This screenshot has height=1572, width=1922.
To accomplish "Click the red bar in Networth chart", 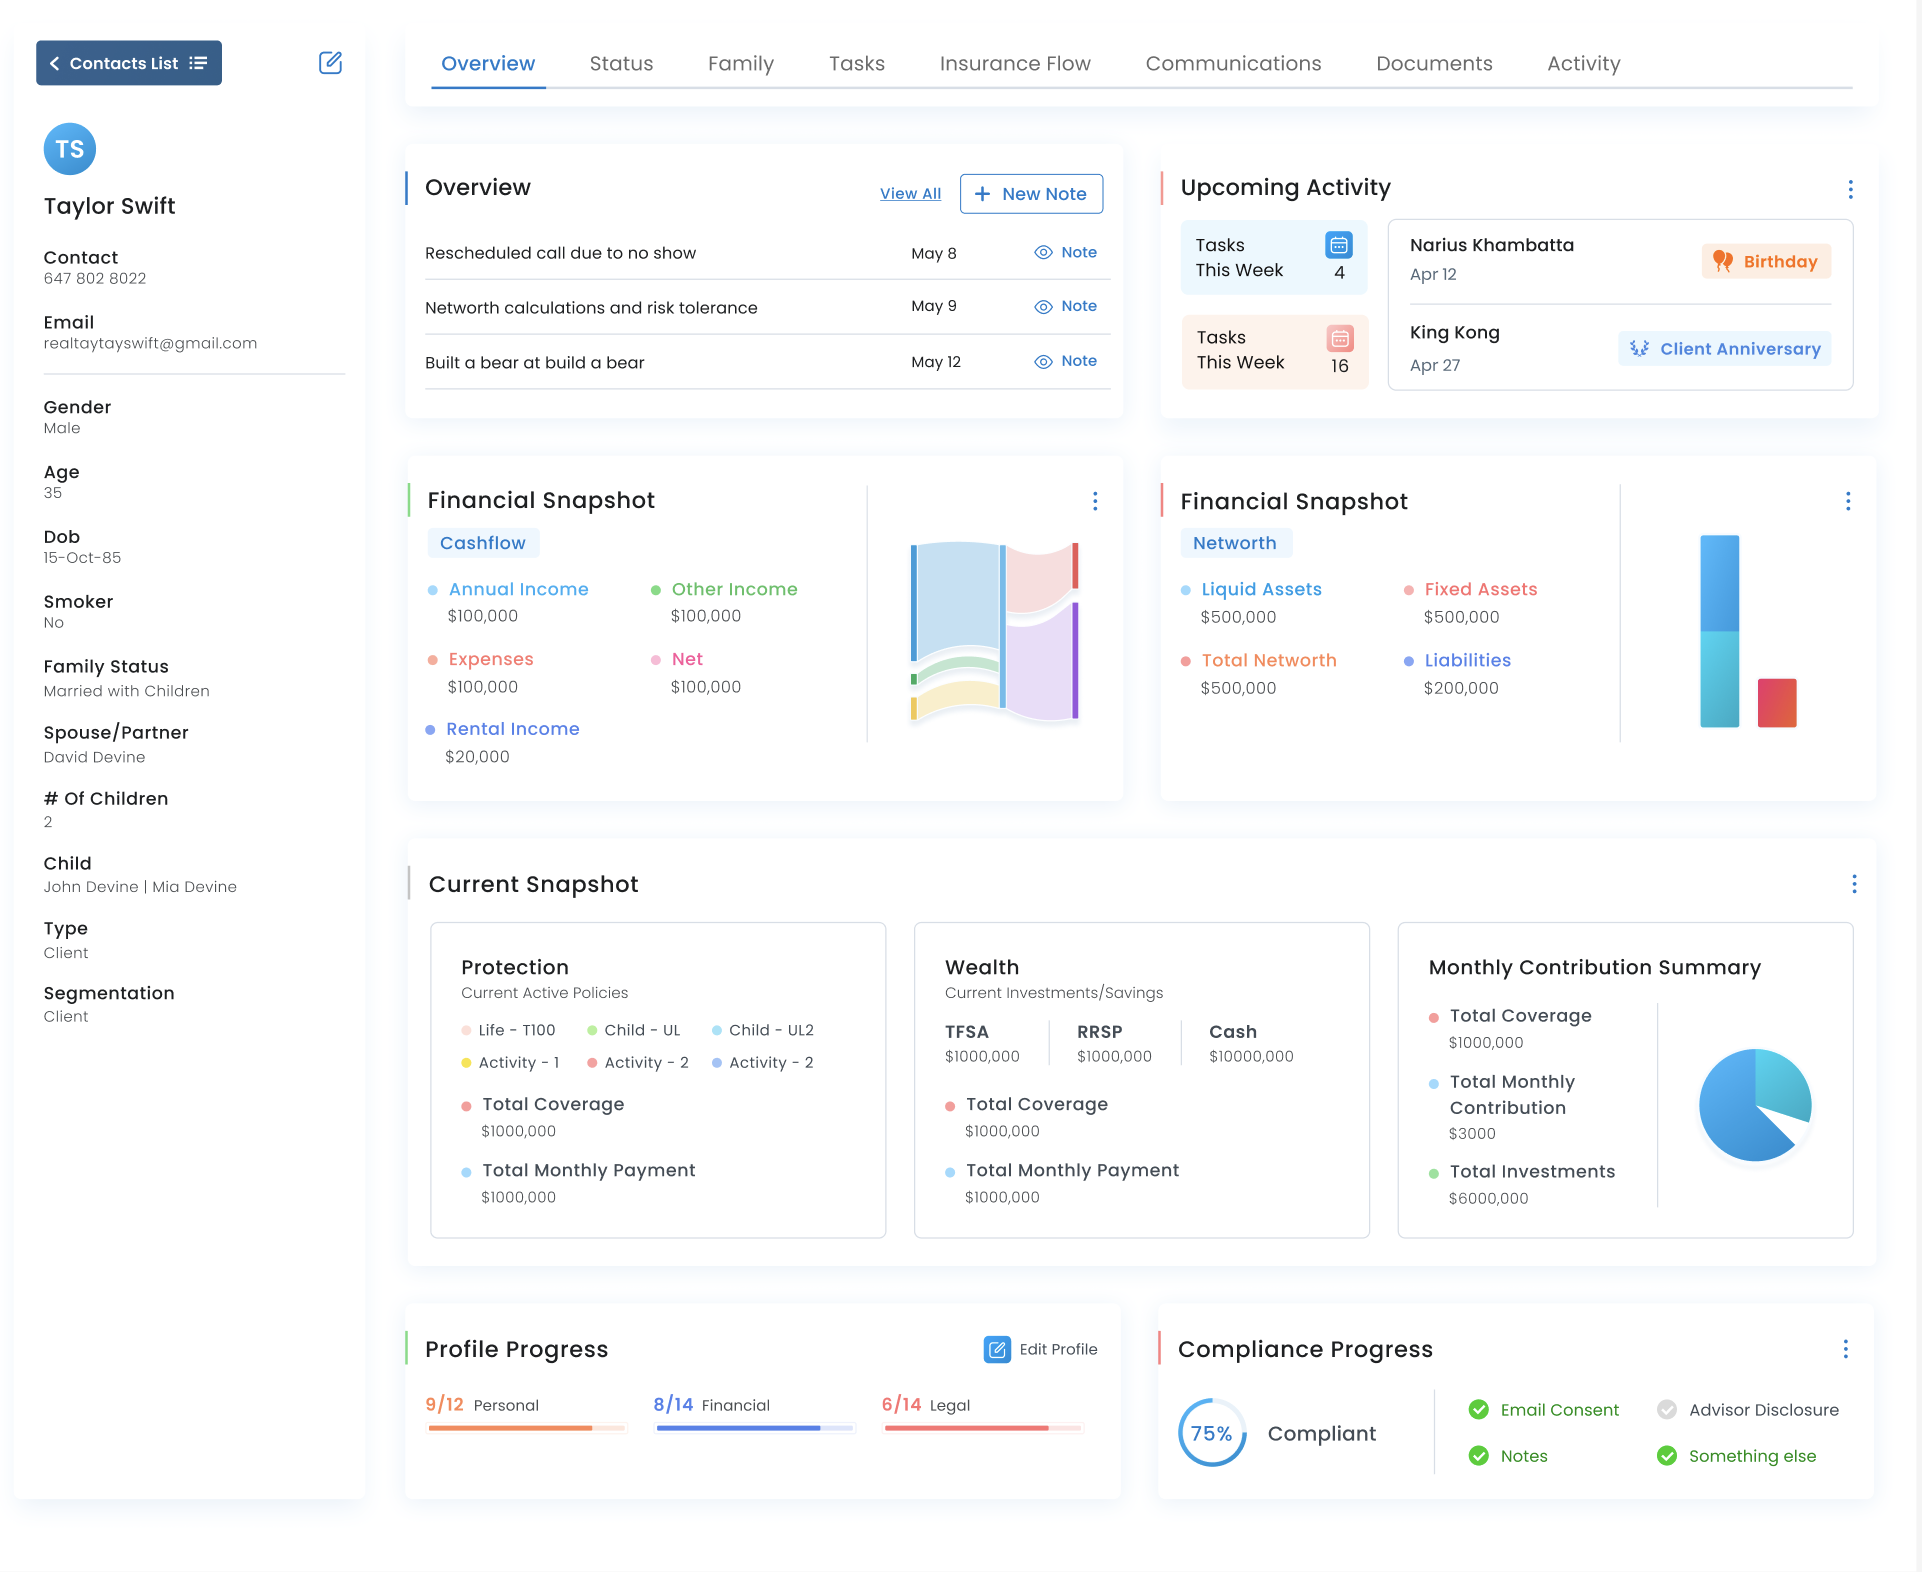I will click(x=1777, y=703).
